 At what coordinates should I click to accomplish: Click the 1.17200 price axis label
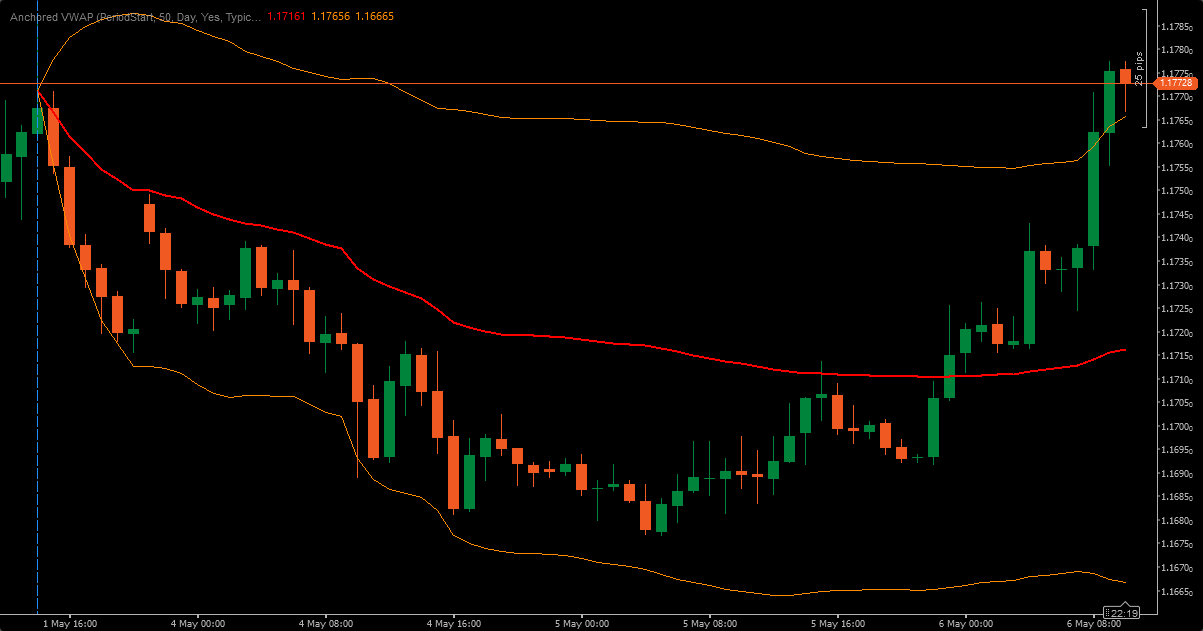pos(1179,333)
